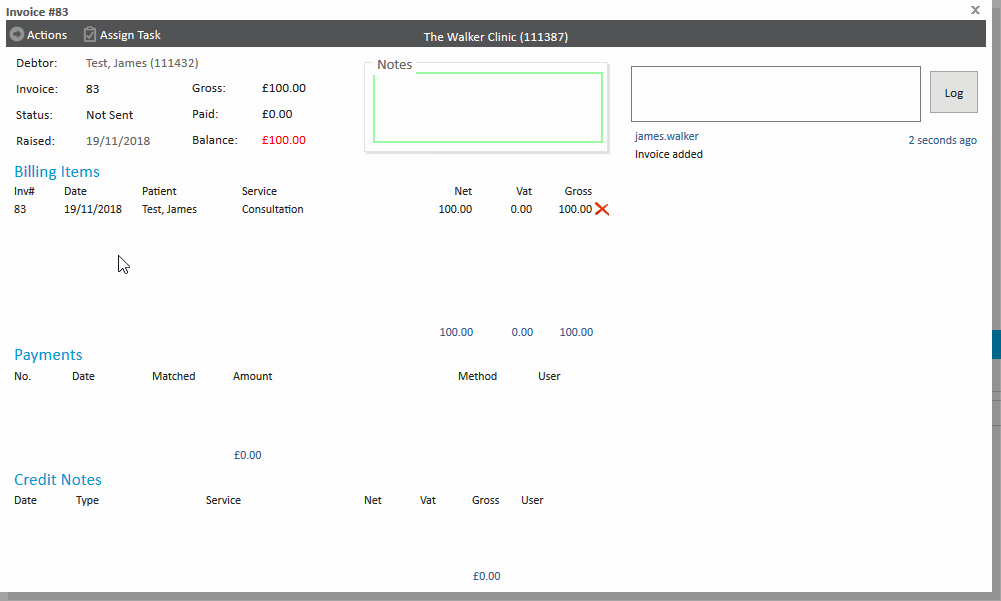Screen dimensions: 1001x601
Task: Remove the Consultation billing item with the red X
Action: [602, 209]
